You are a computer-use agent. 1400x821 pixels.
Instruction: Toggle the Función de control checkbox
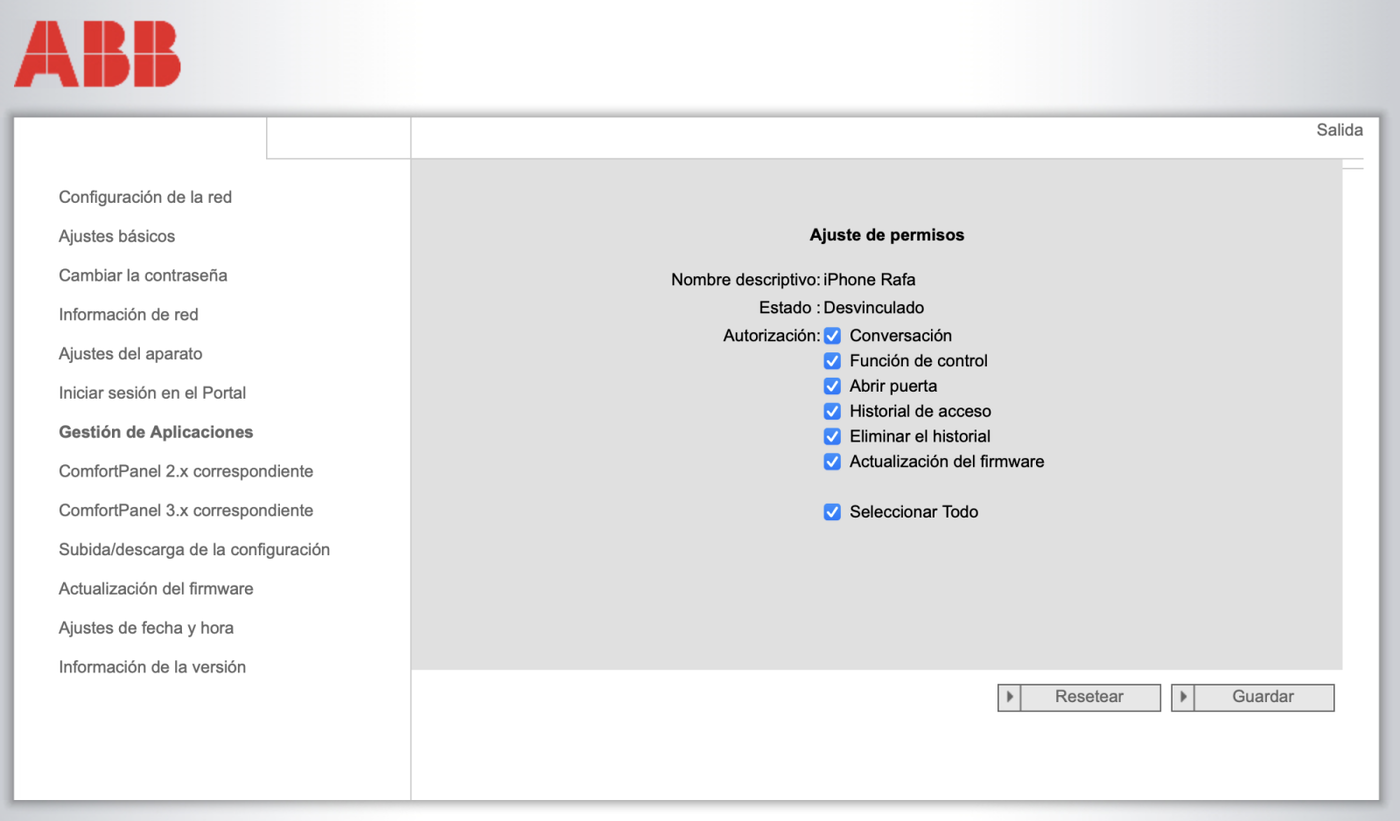coord(832,361)
